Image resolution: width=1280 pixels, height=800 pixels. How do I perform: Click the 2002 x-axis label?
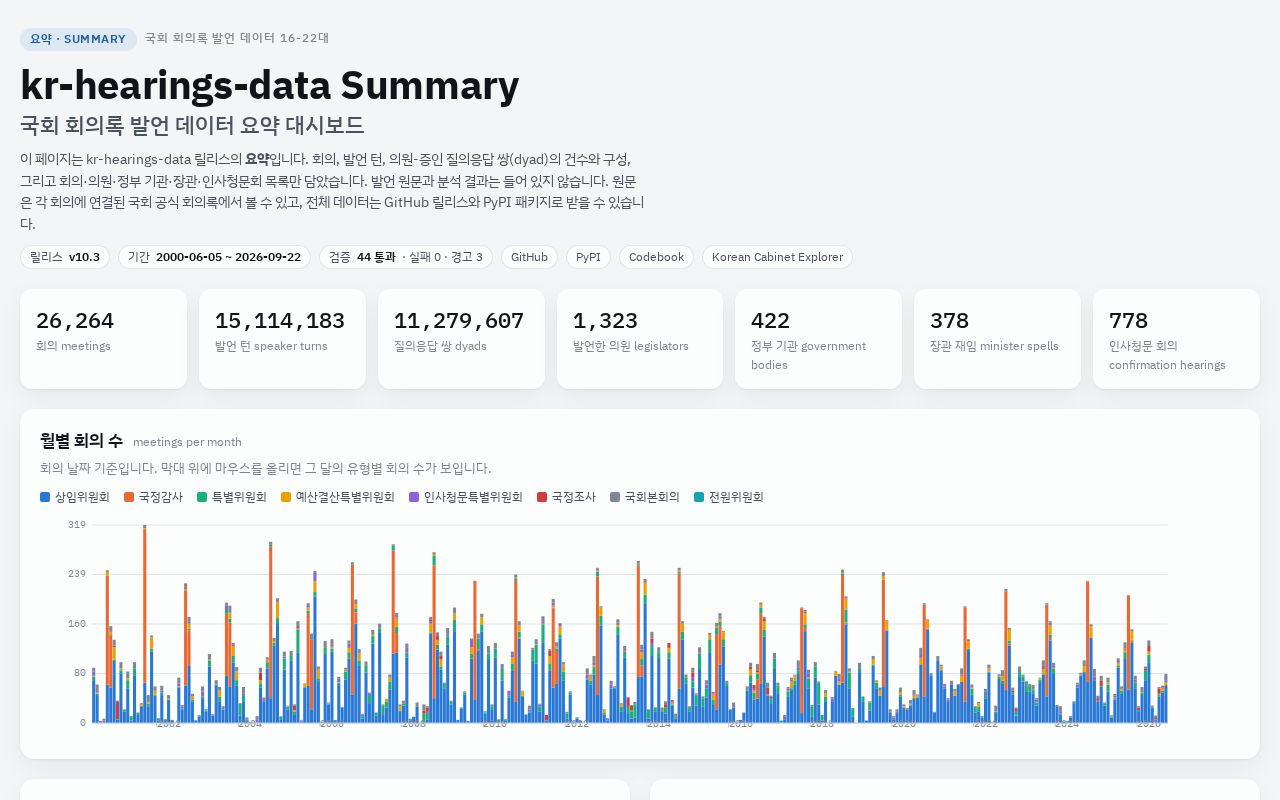pos(168,724)
